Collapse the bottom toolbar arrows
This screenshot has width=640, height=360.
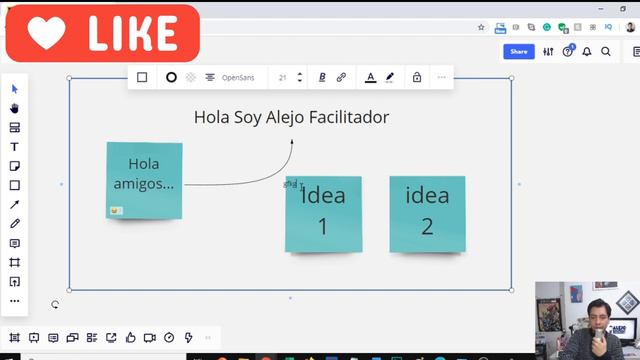(208, 338)
